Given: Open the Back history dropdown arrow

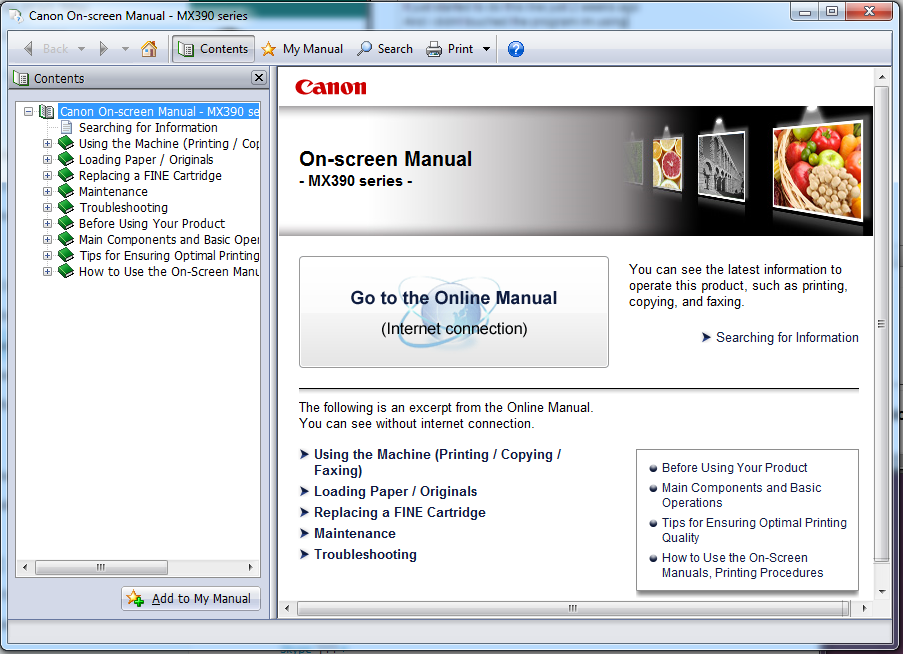Looking at the screenshot, I should point(82,49).
